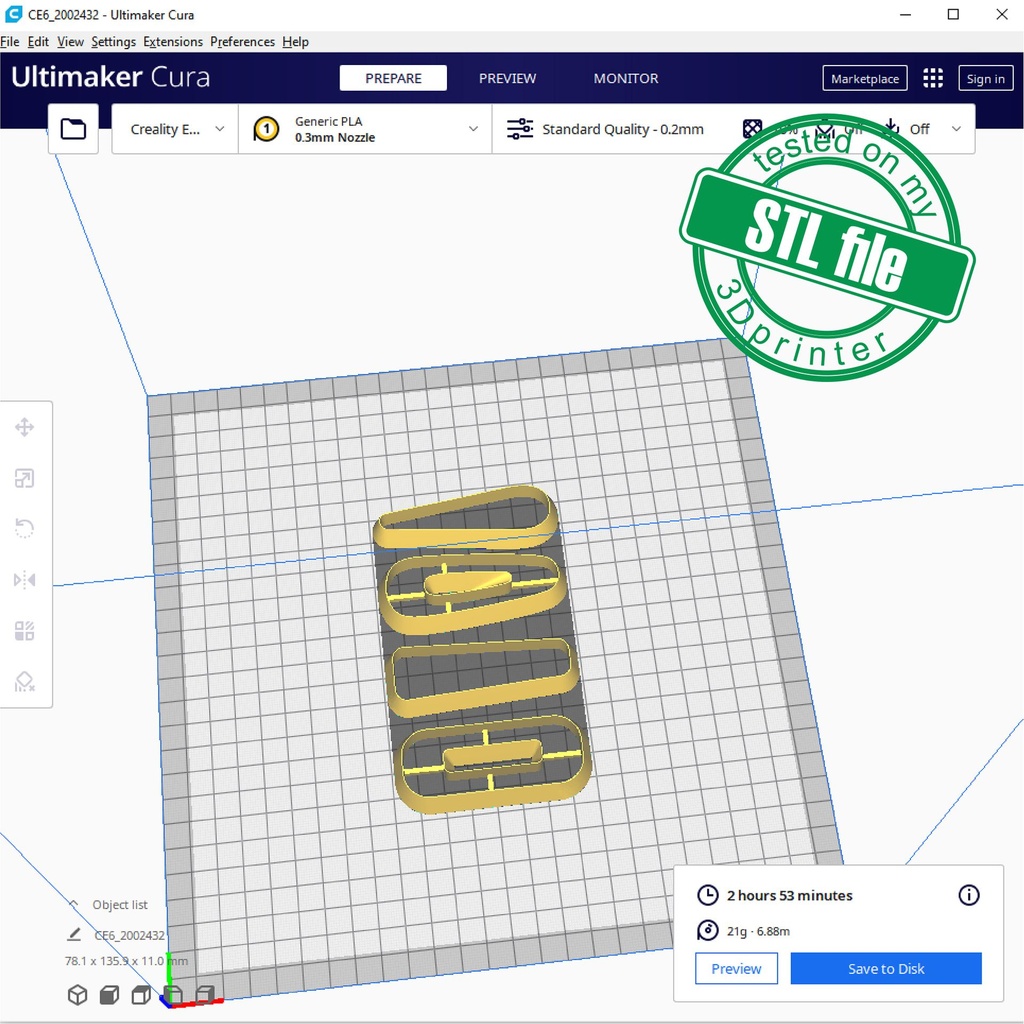1024x1024 pixels.
Task: Switch to 3D perspective camera view
Action: (x=77, y=994)
